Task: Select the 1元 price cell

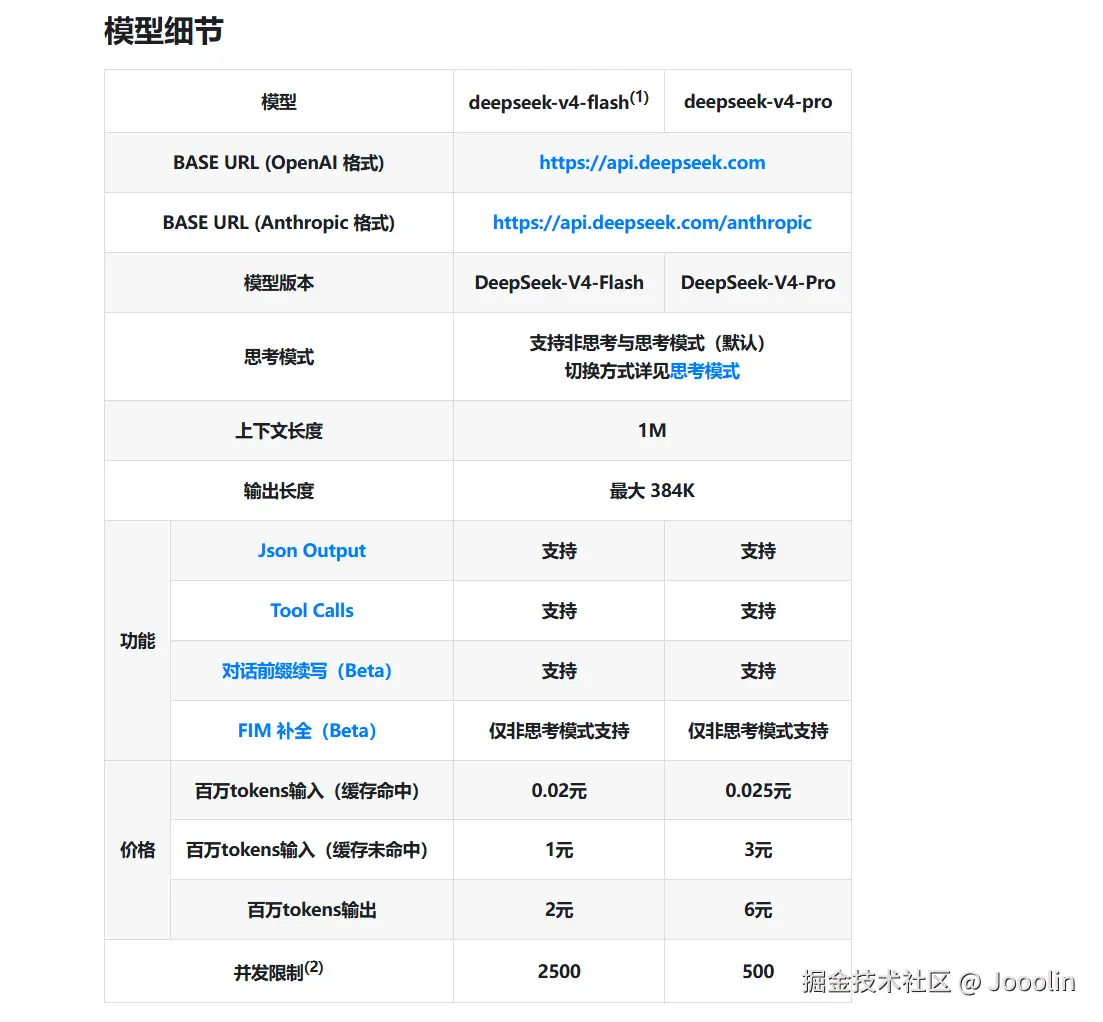Action: click(x=559, y=850)
